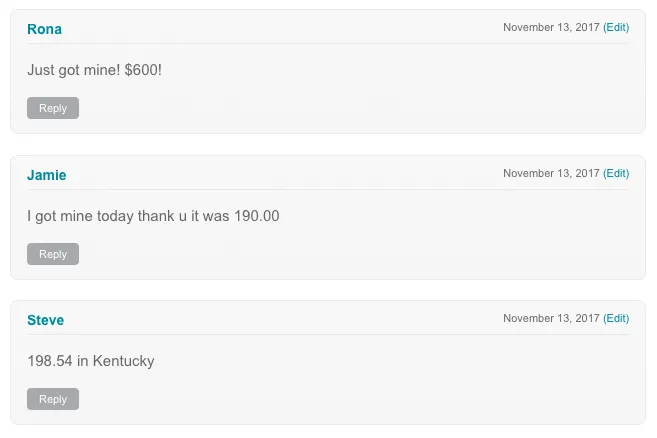Click the November 13, 2017 date on Rona's comment

point(551,28)
